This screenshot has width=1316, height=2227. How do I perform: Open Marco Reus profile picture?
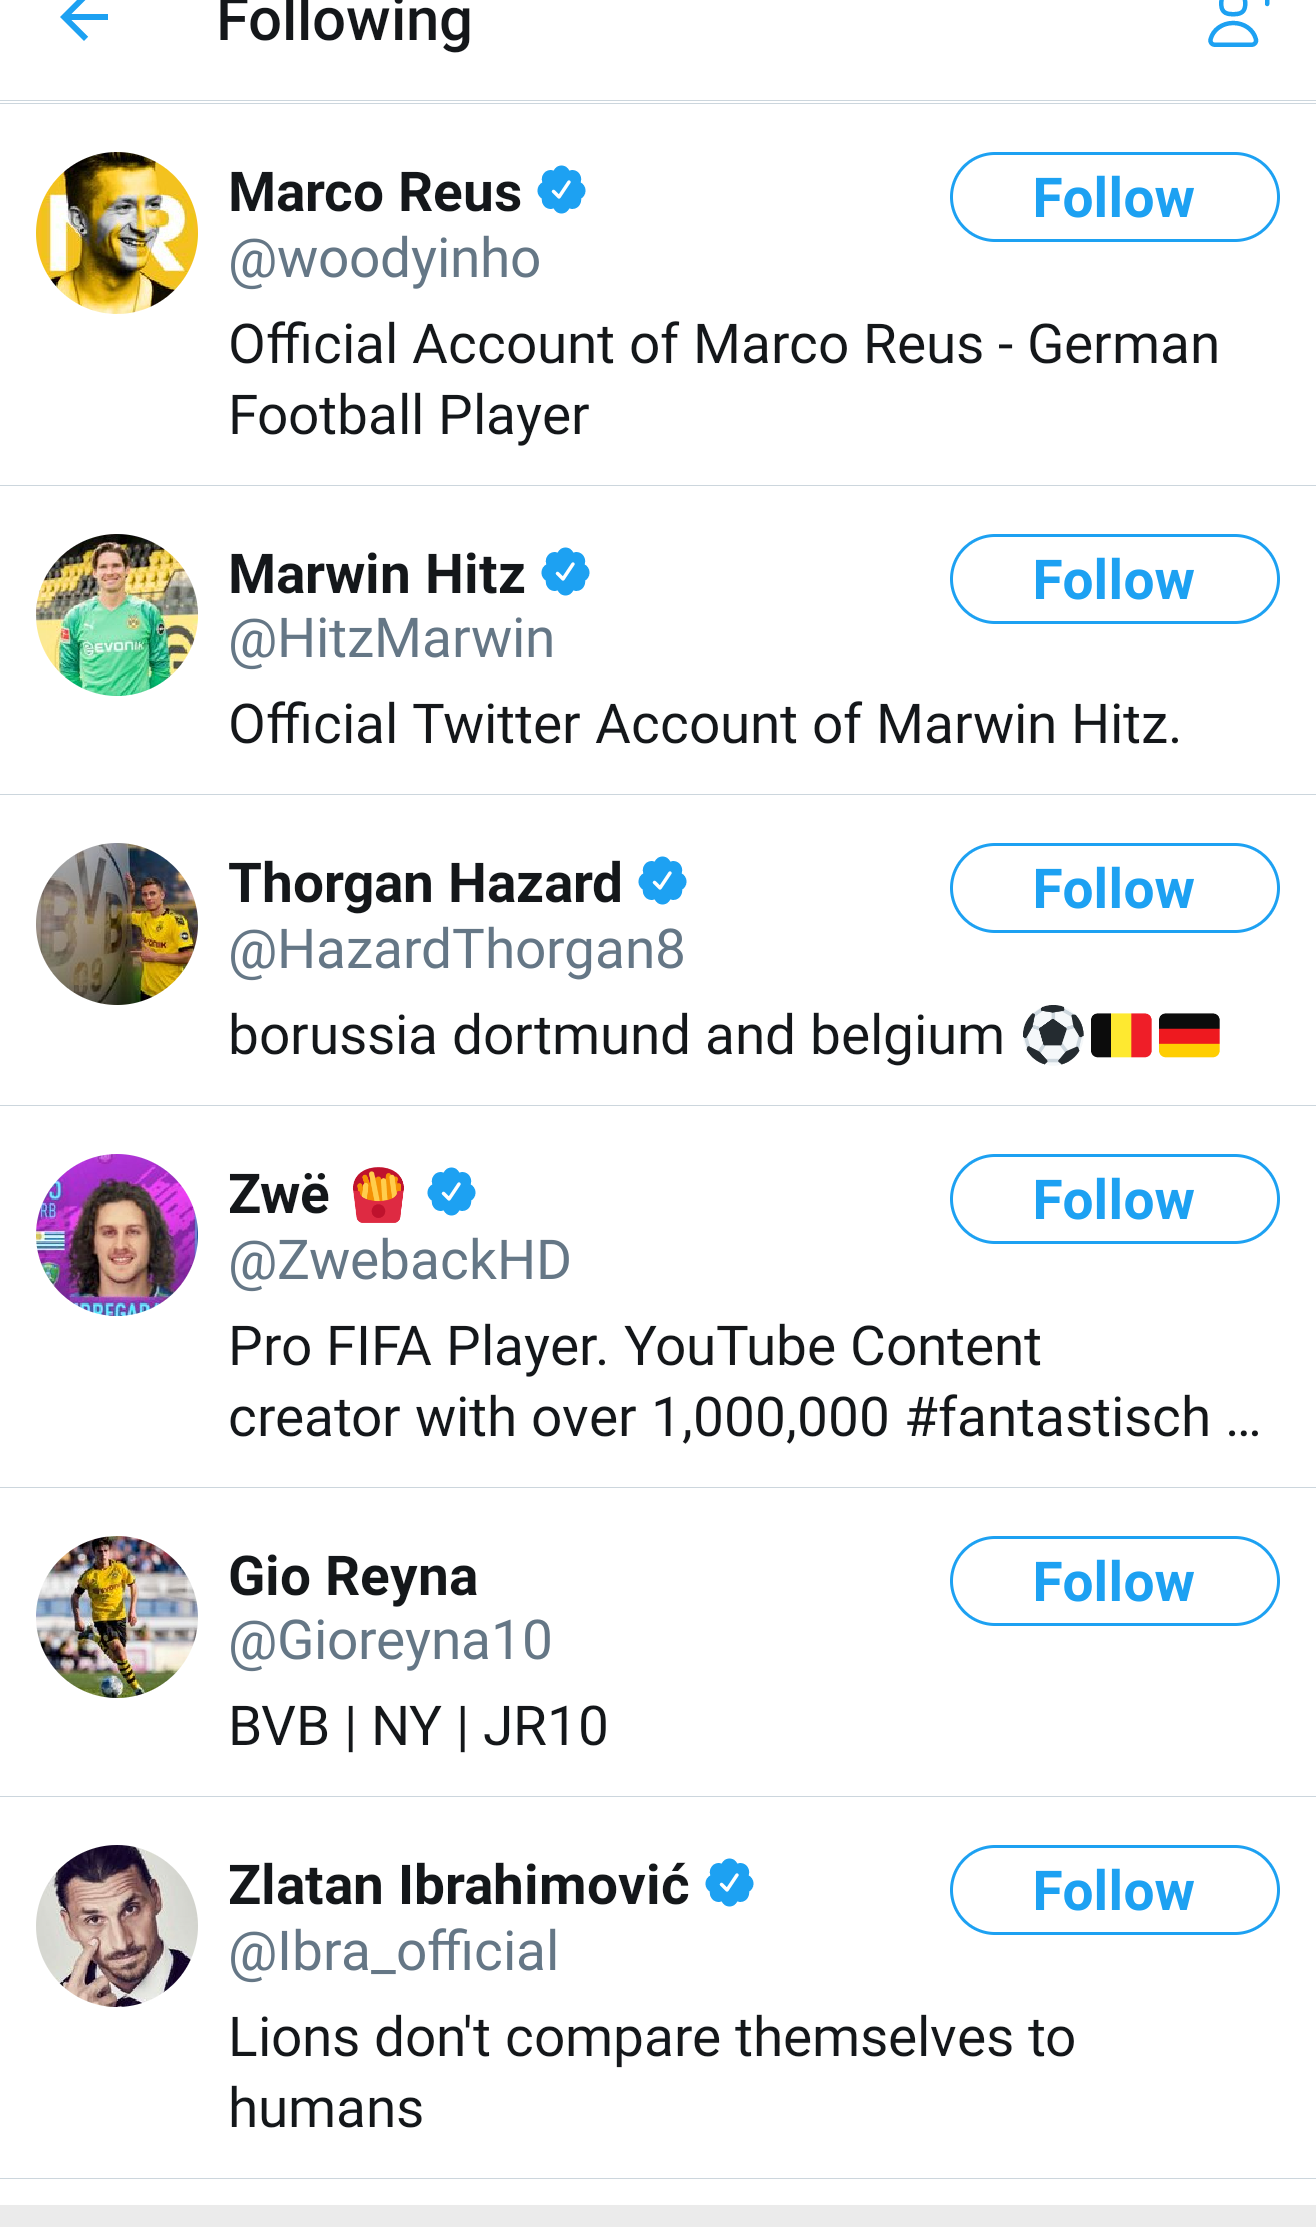(117, 233)
